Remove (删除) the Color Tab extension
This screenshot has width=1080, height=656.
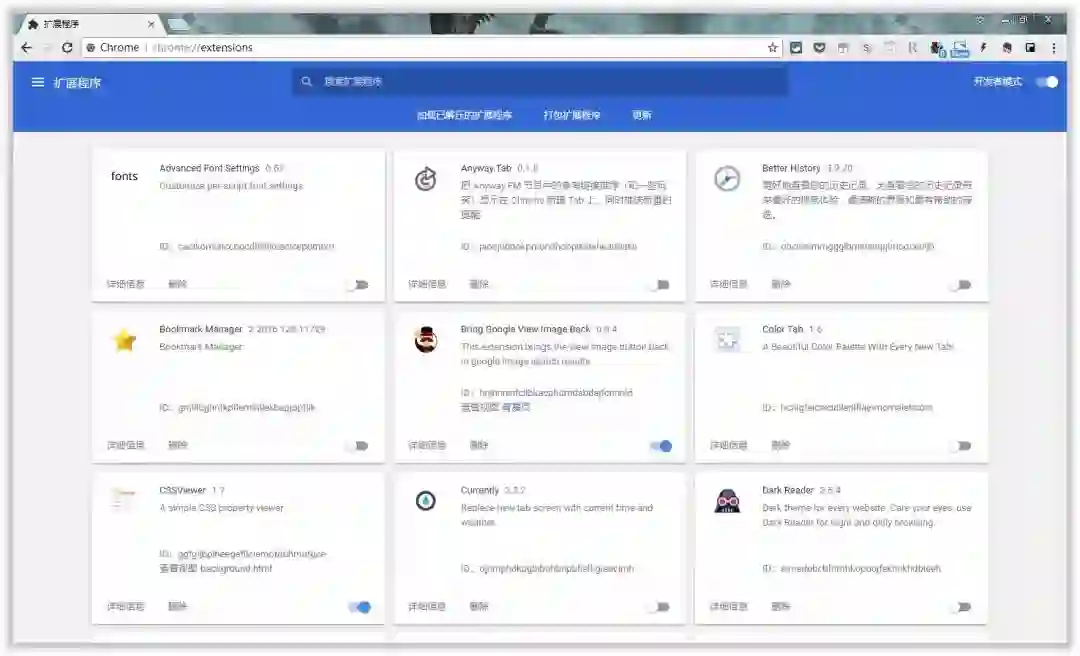point(780,445)
